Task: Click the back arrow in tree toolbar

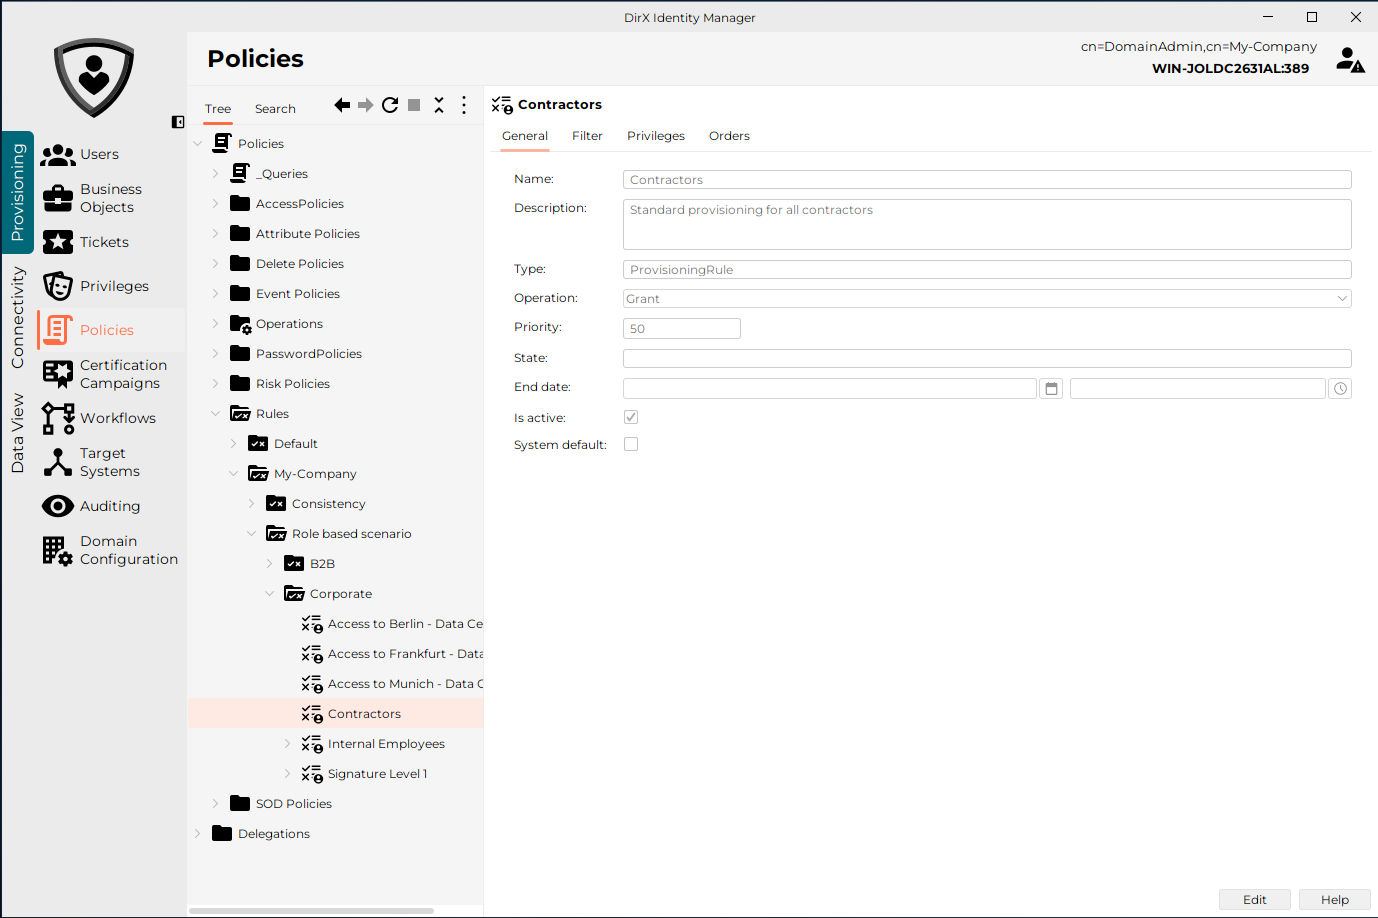Action: coord(342,105)
